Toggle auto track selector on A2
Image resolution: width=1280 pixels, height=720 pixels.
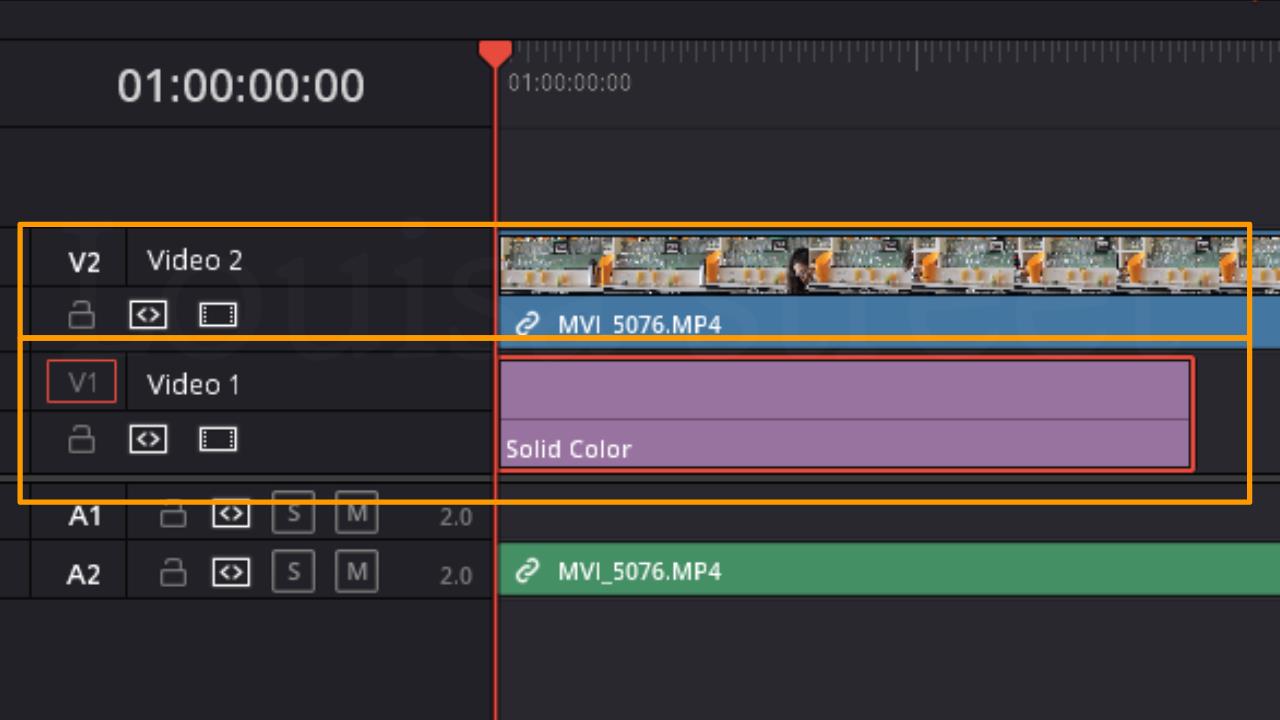(x=231, y=572)
